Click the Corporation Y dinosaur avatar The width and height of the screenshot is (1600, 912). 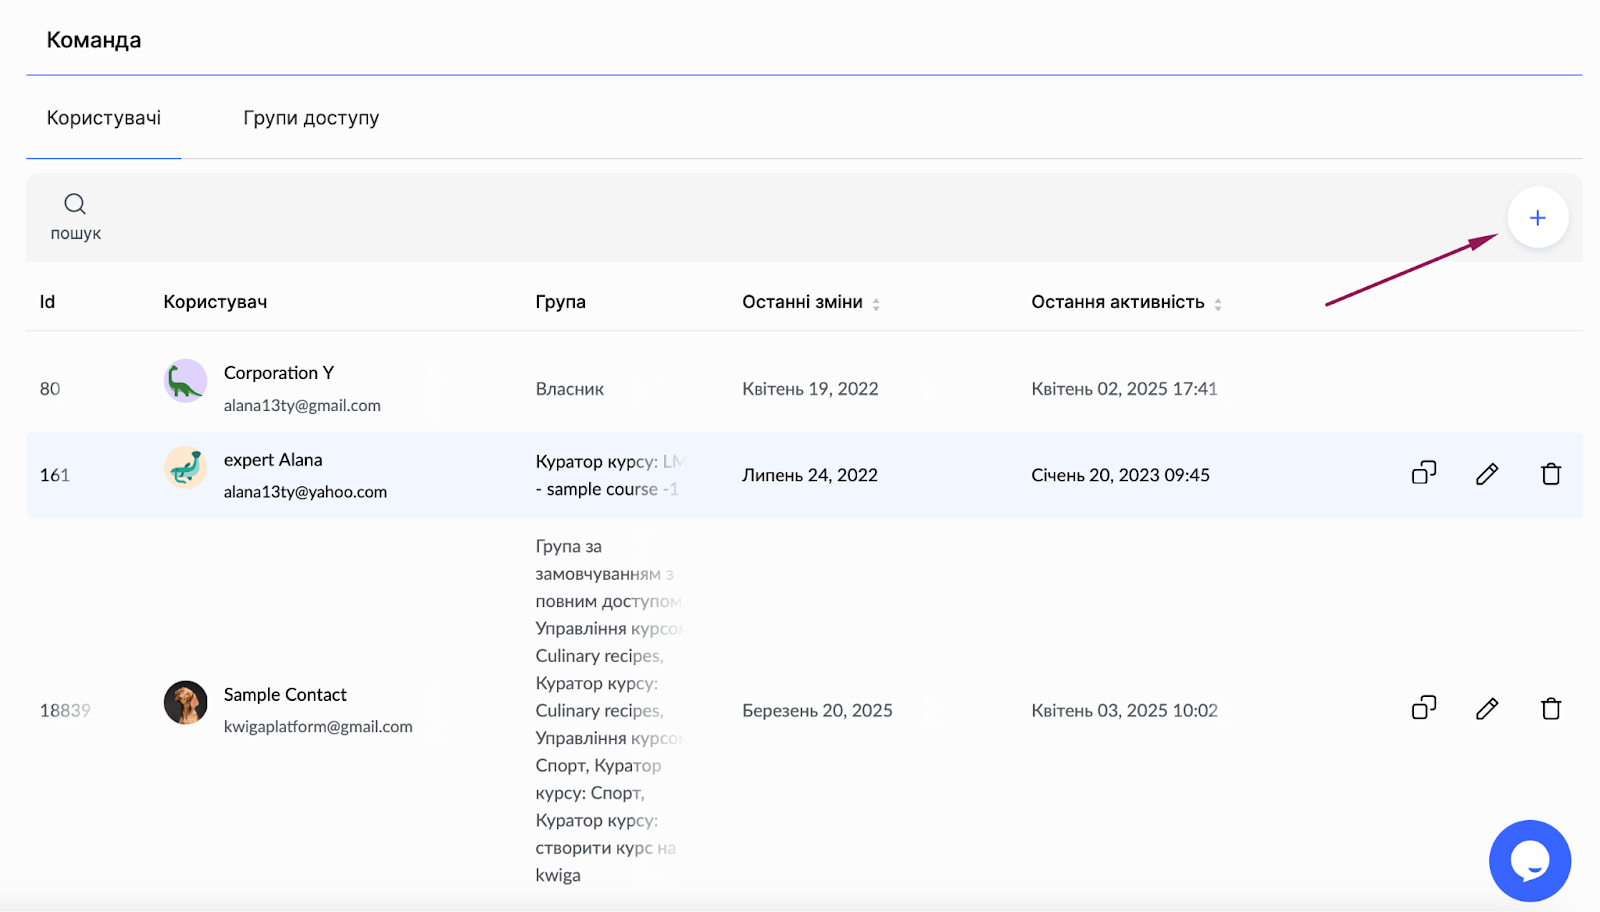click(x=185, y=381)
